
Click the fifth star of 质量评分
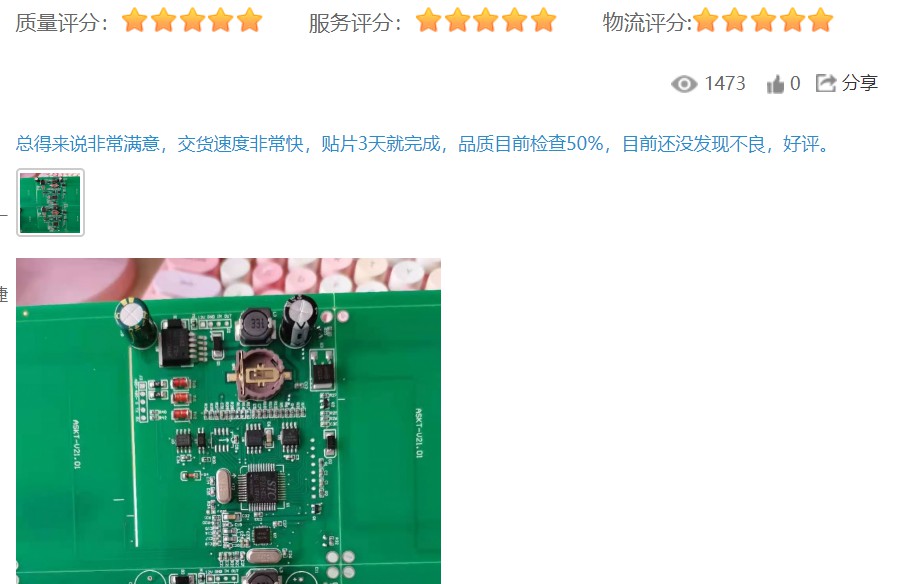click(249, 20)
